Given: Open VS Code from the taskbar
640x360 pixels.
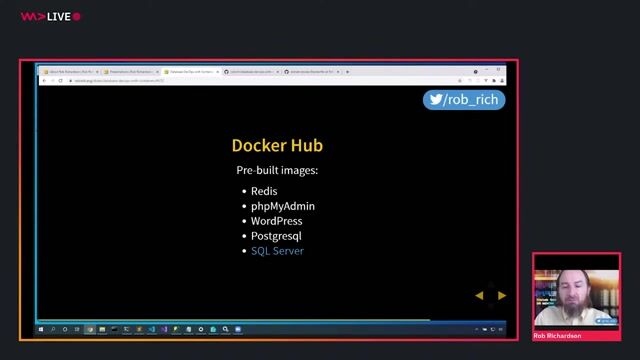Looking at the screenshot, I should tap(151, 329).
